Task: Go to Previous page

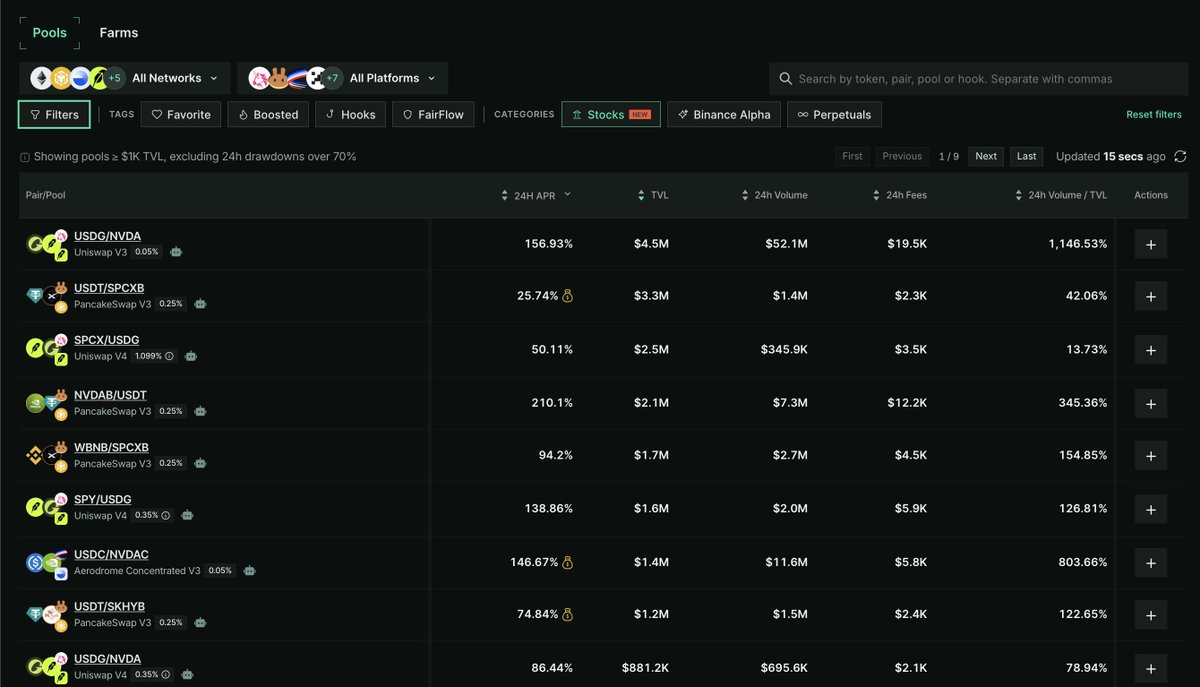Action: (902, 156)
